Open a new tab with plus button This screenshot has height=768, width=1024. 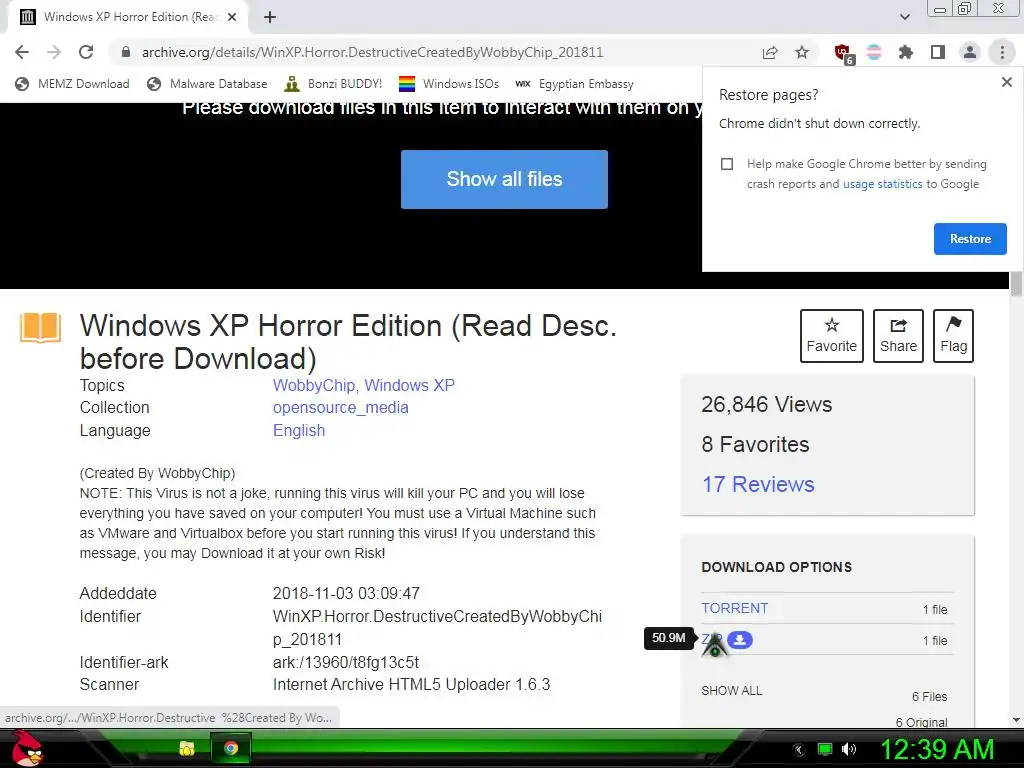(x=270, y=17)
